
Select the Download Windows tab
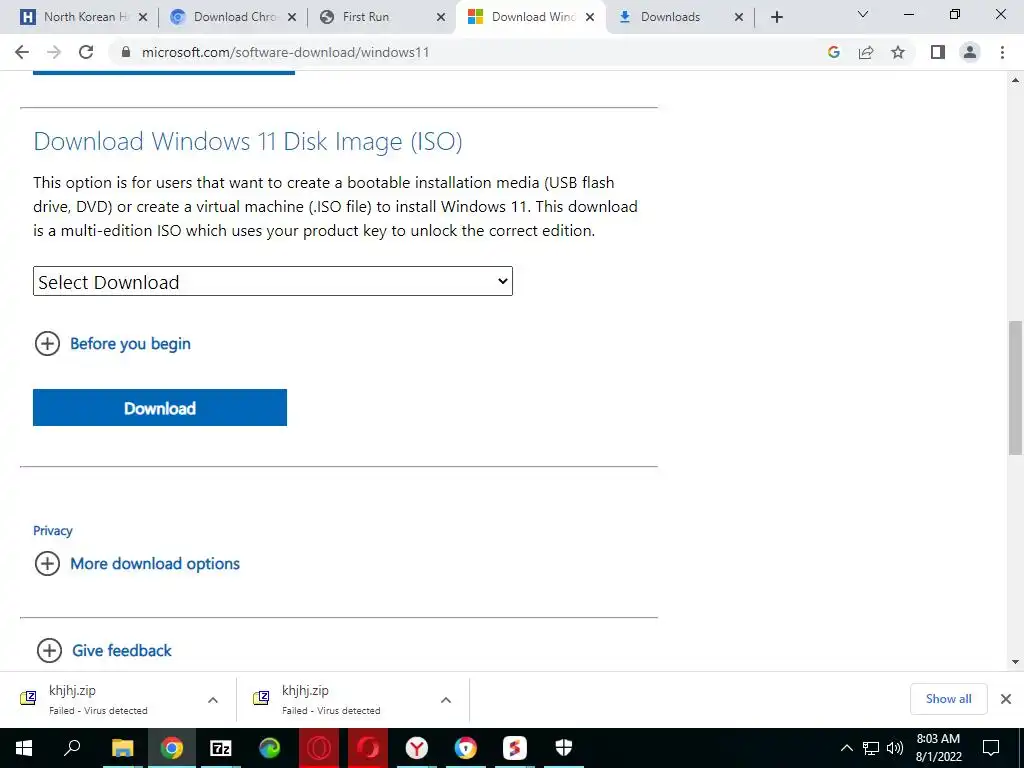pyautogui.click(x=532, y=17)
